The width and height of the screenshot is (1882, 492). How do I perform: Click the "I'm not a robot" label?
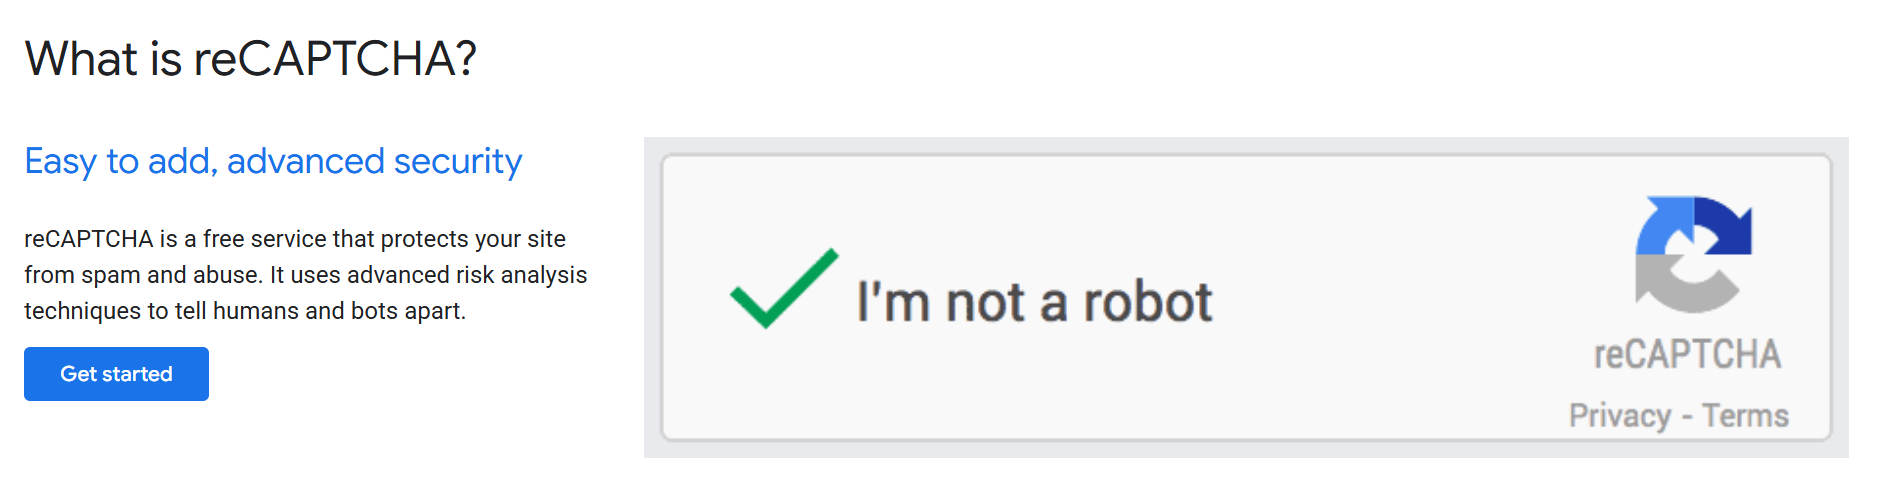click(x=1034, y=302)
